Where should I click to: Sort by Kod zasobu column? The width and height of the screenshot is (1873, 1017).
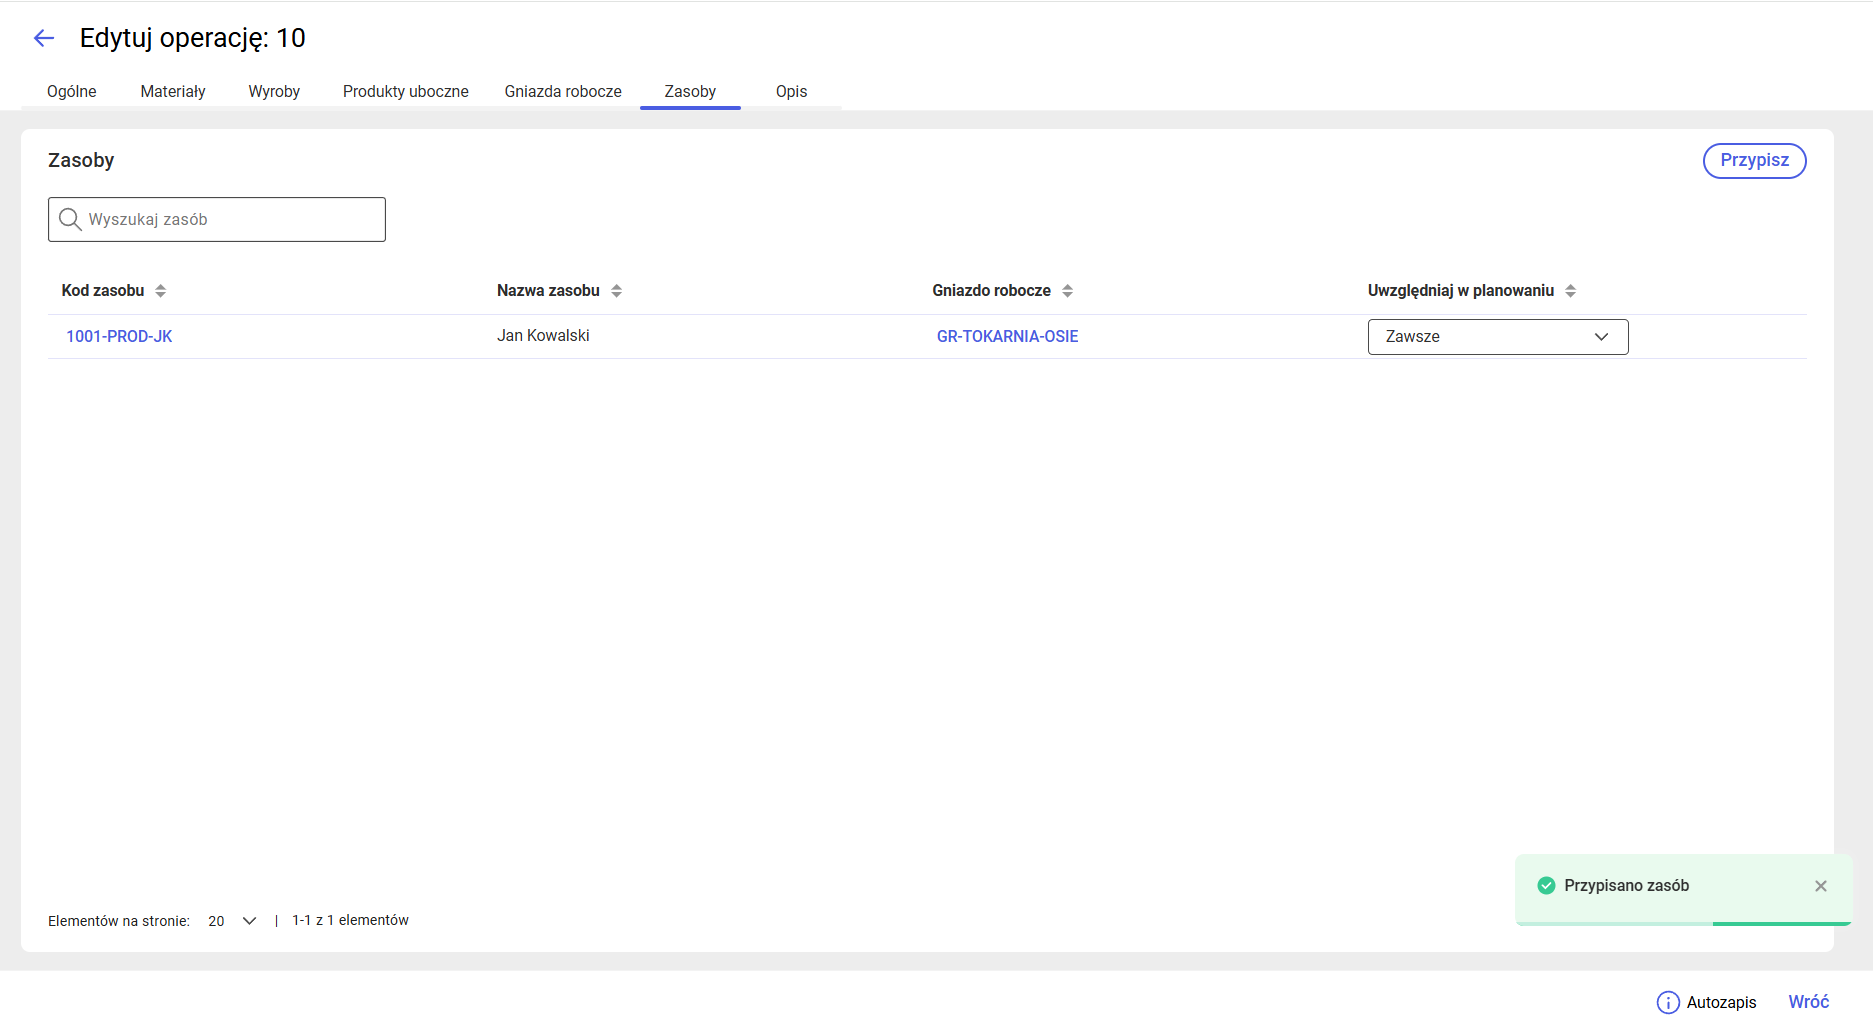click(x=161, y=291)
